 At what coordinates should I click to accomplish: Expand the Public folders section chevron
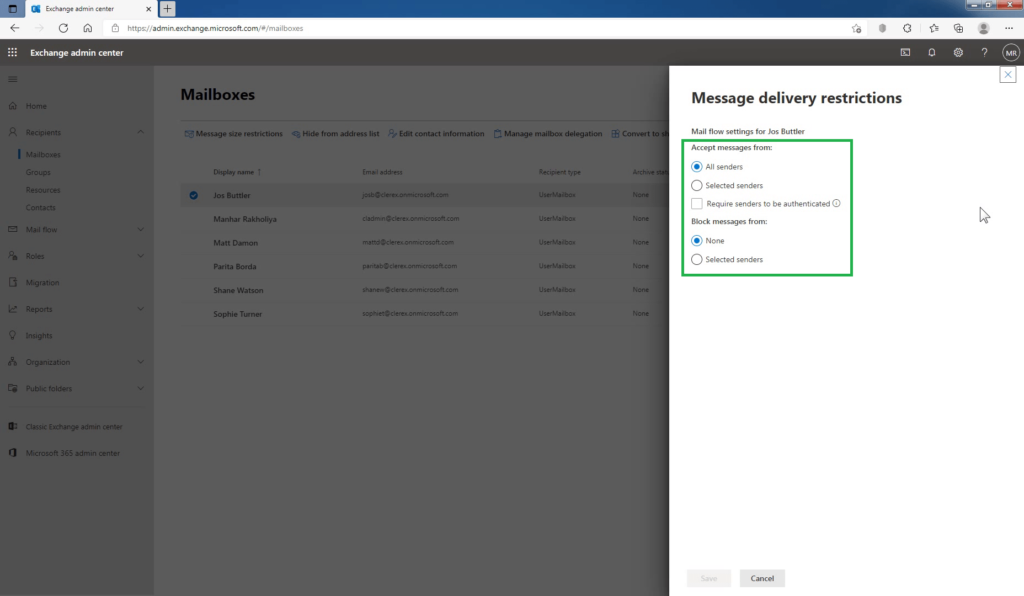140,388
